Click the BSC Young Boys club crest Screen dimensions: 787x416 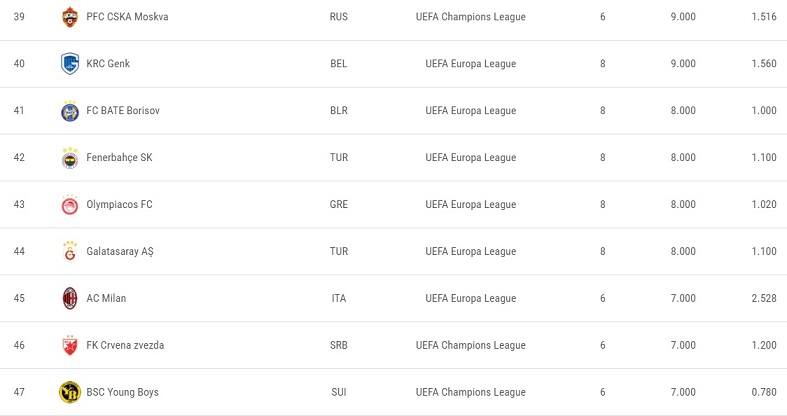point(70,392)
